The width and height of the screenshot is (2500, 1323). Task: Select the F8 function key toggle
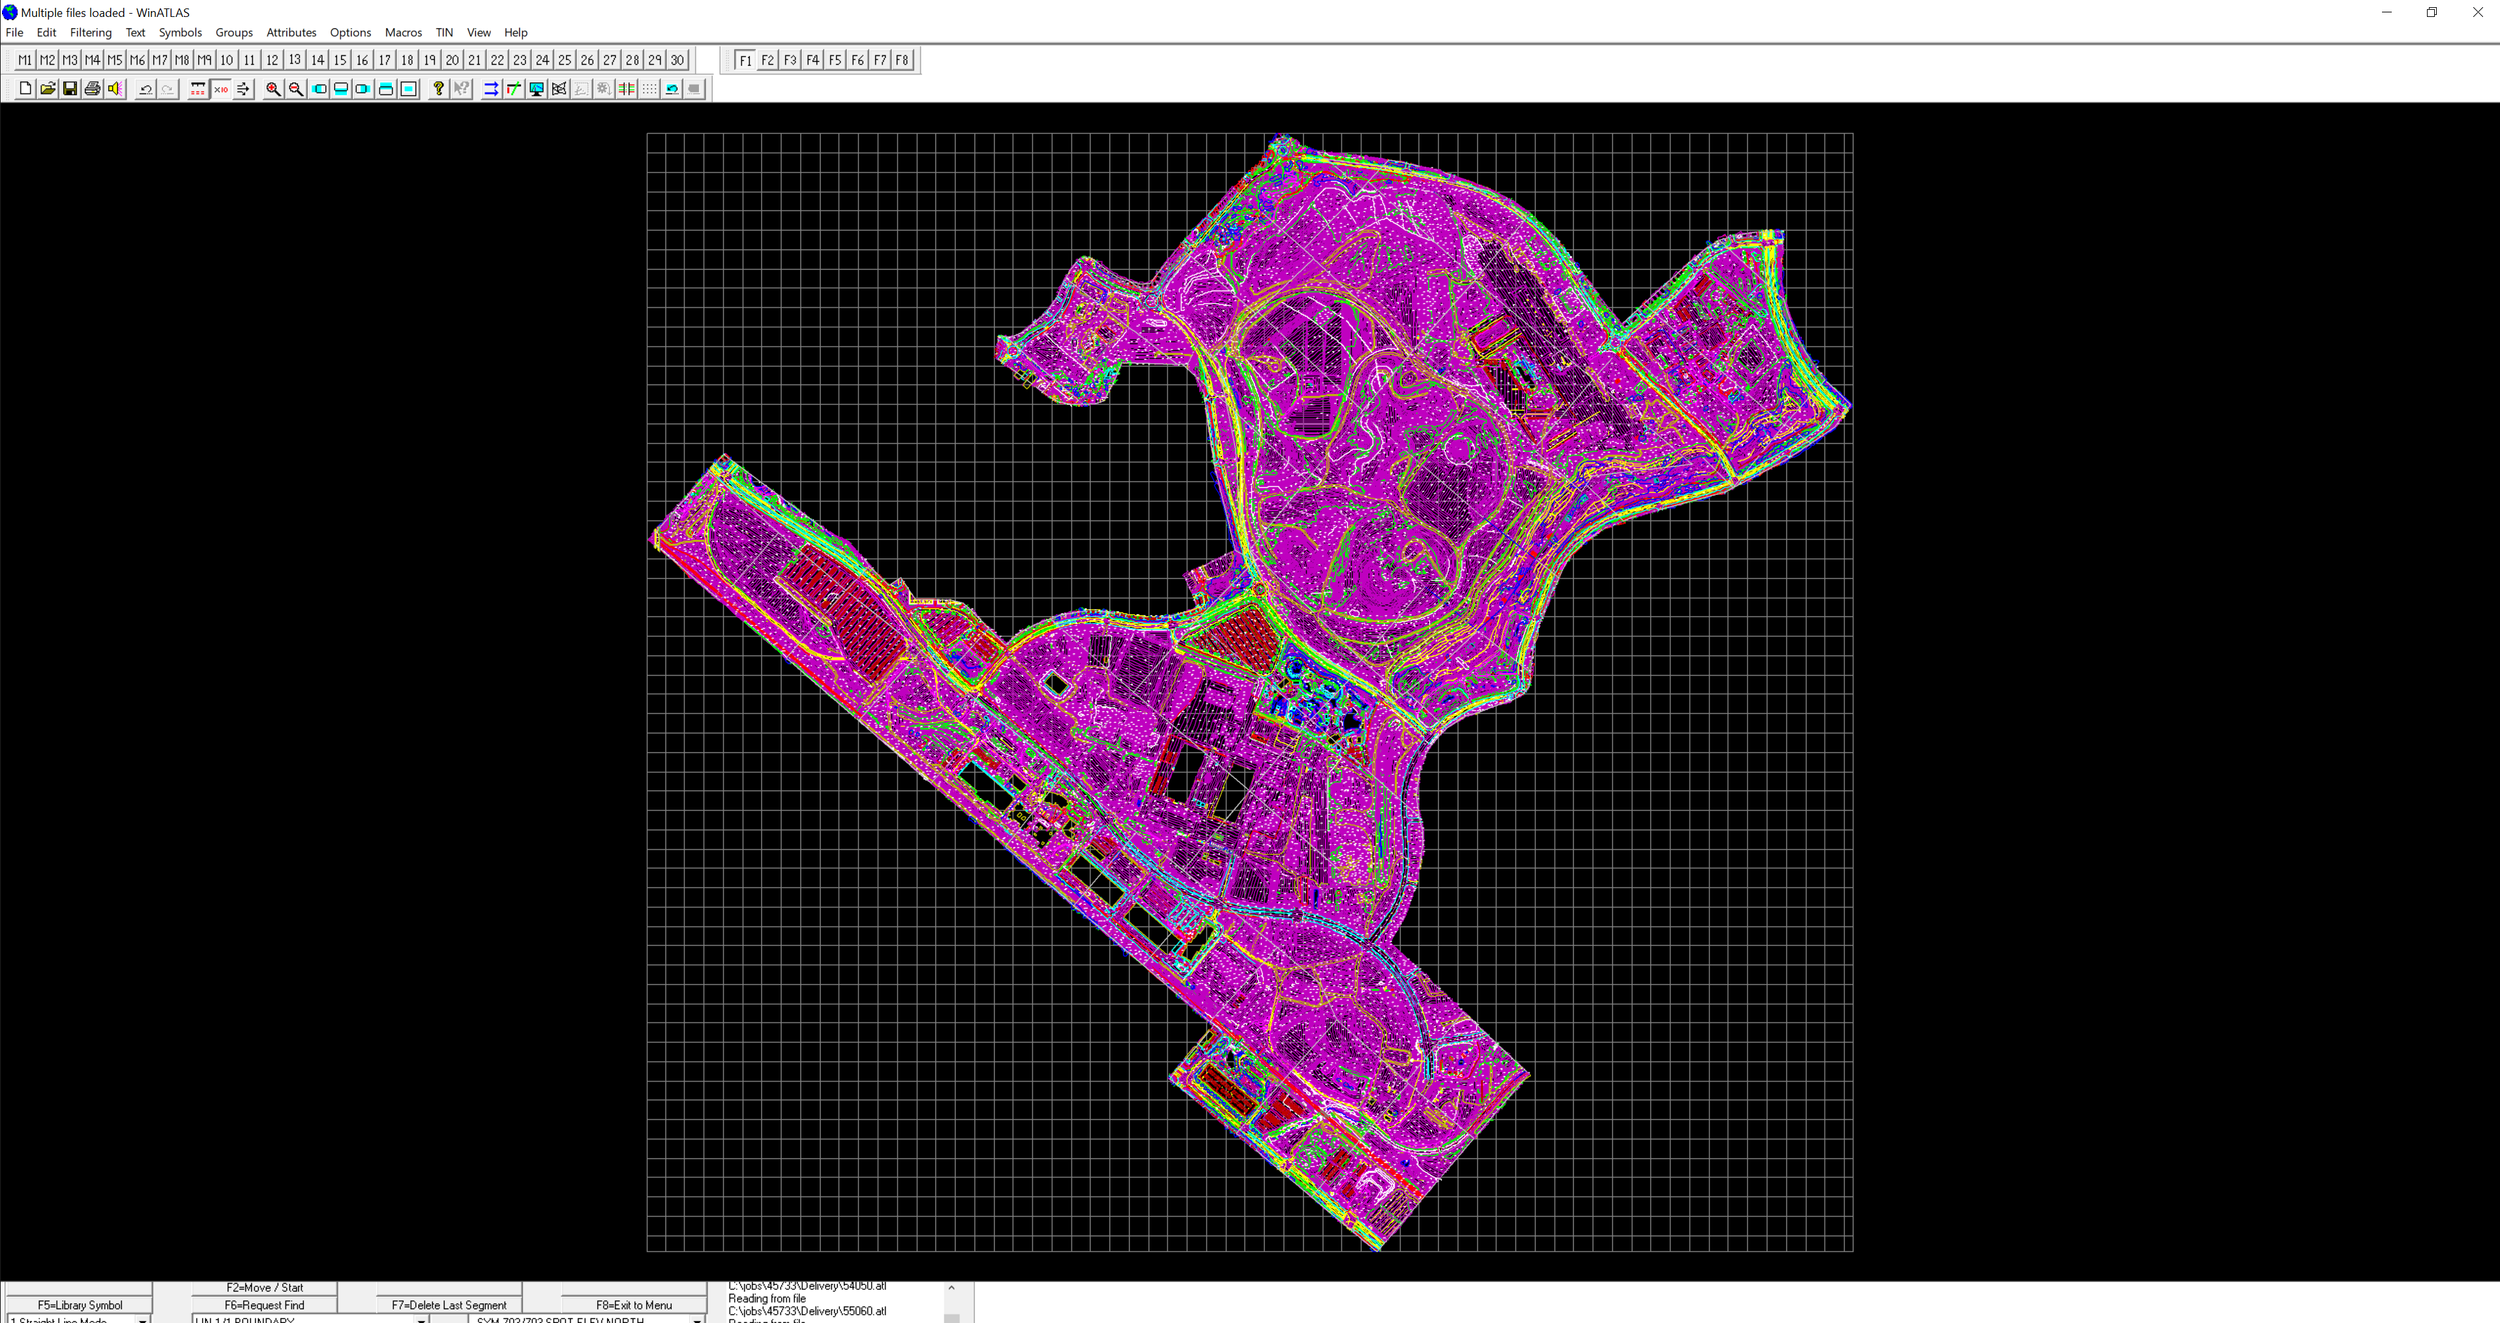pos(902,60)
